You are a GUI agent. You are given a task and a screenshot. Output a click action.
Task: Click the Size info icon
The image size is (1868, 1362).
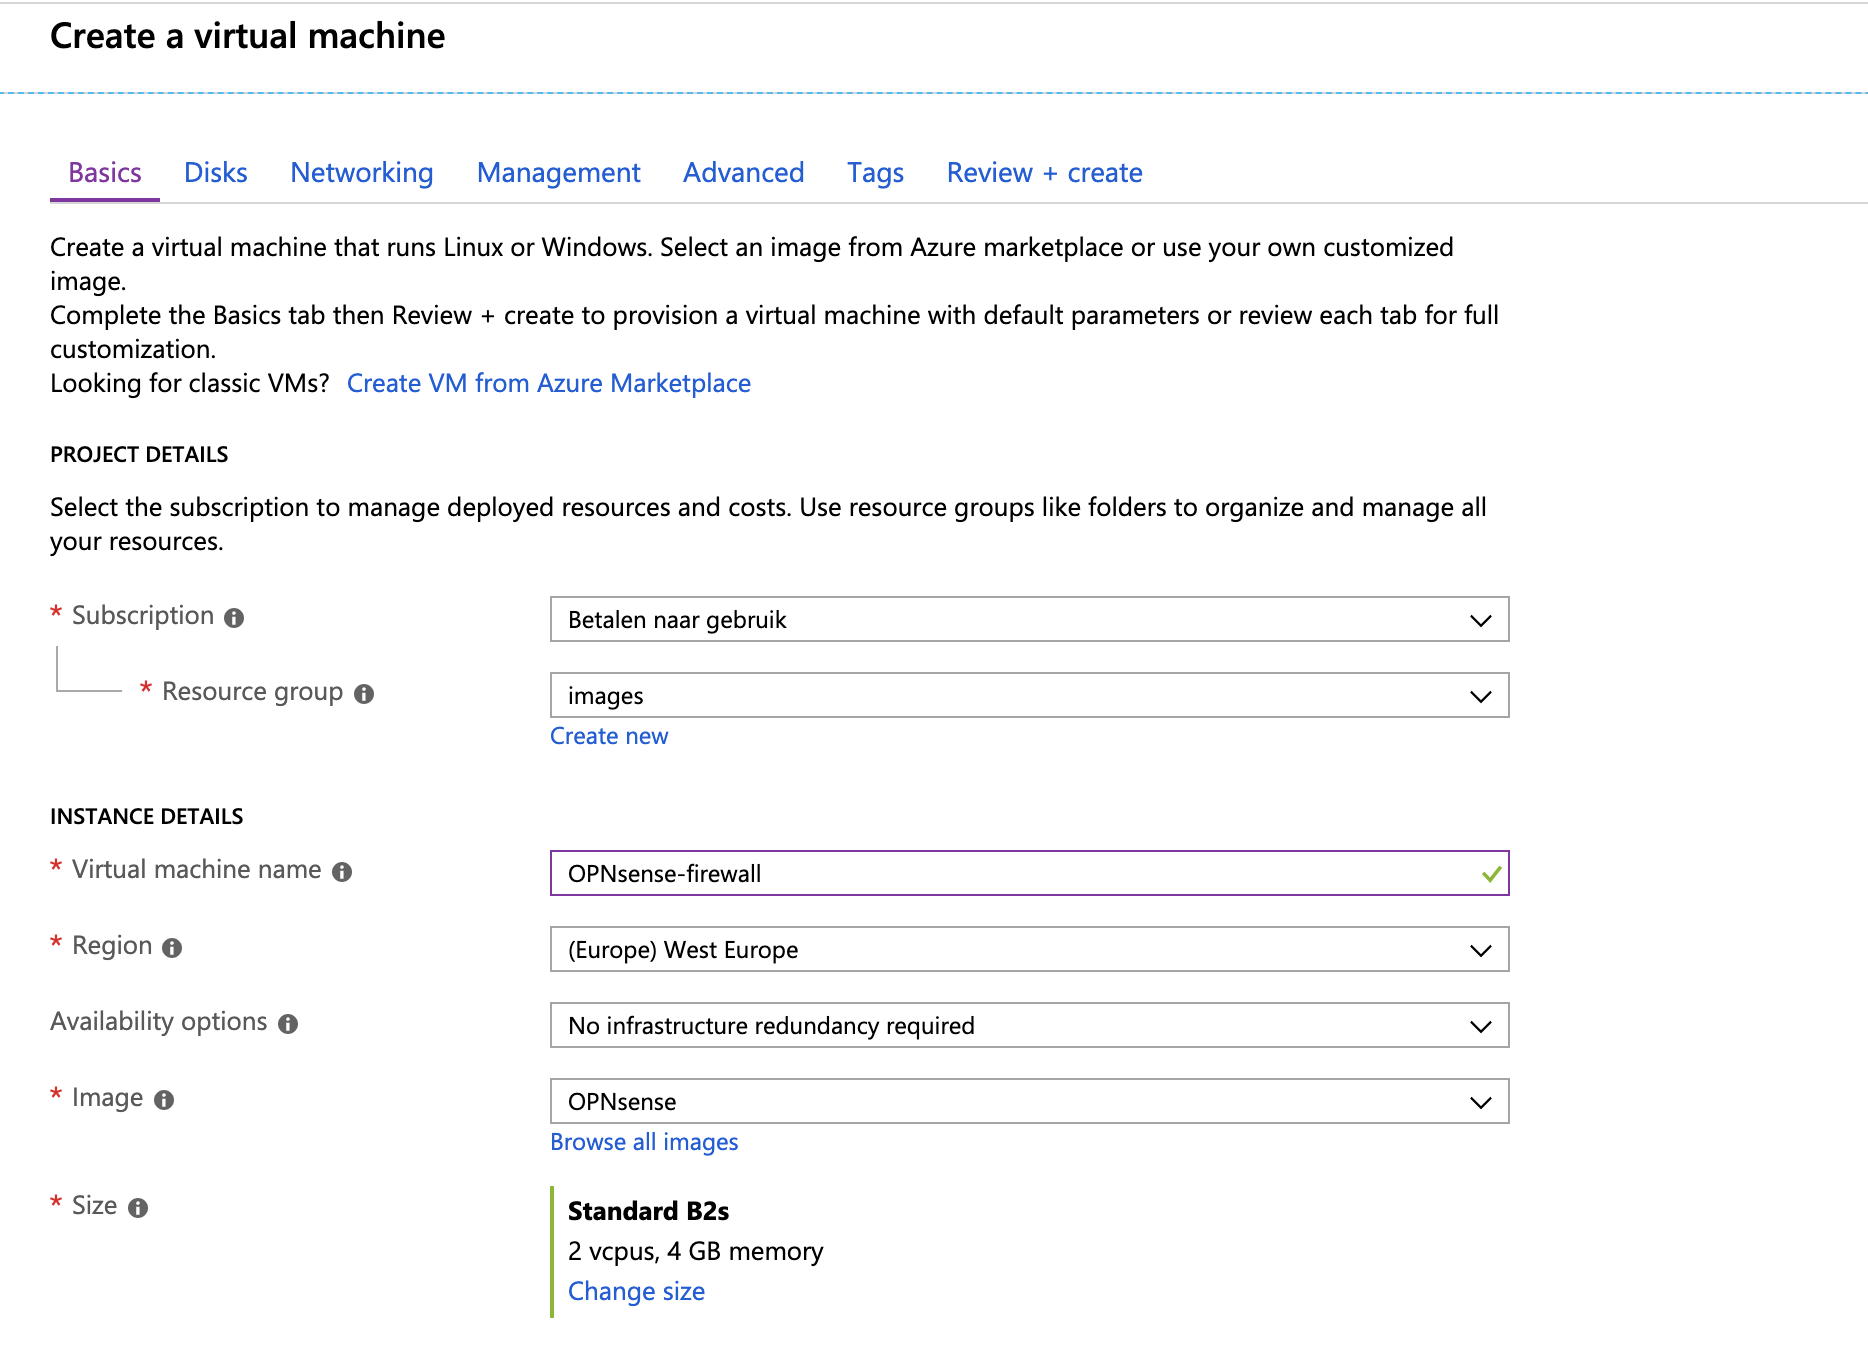point(138,1208)
